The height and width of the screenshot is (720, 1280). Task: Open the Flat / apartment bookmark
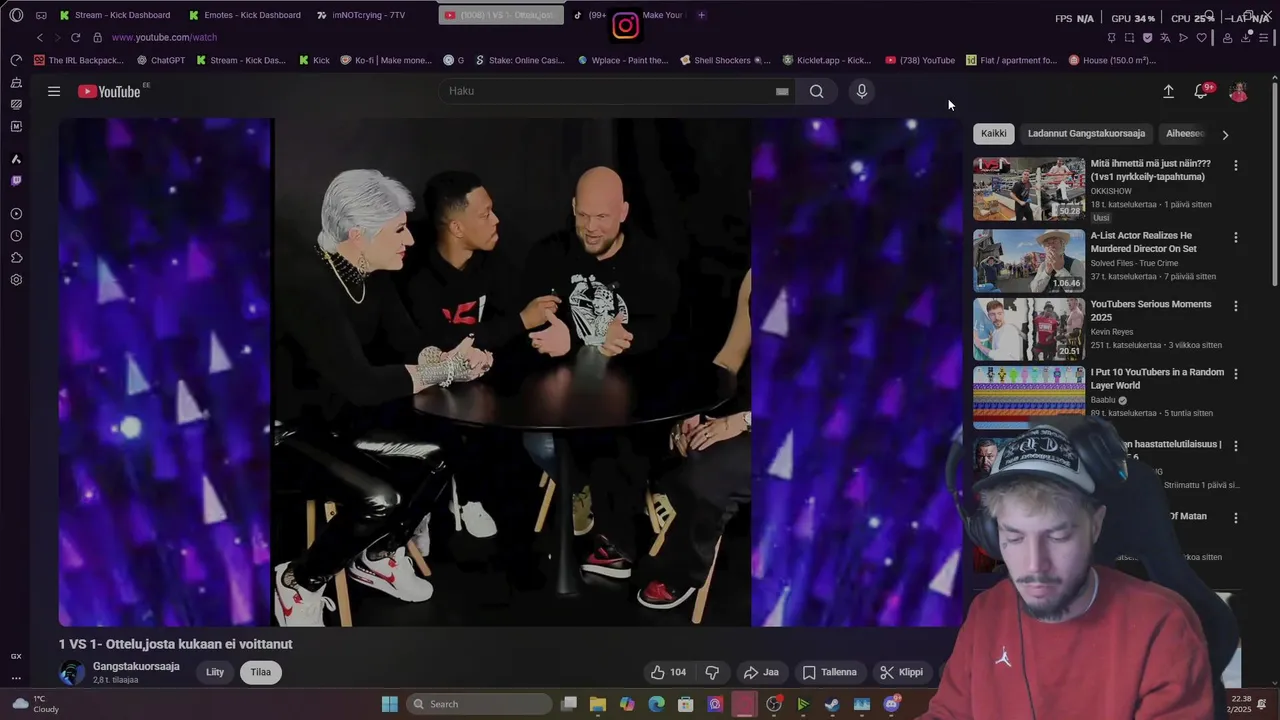[1011, 60]
